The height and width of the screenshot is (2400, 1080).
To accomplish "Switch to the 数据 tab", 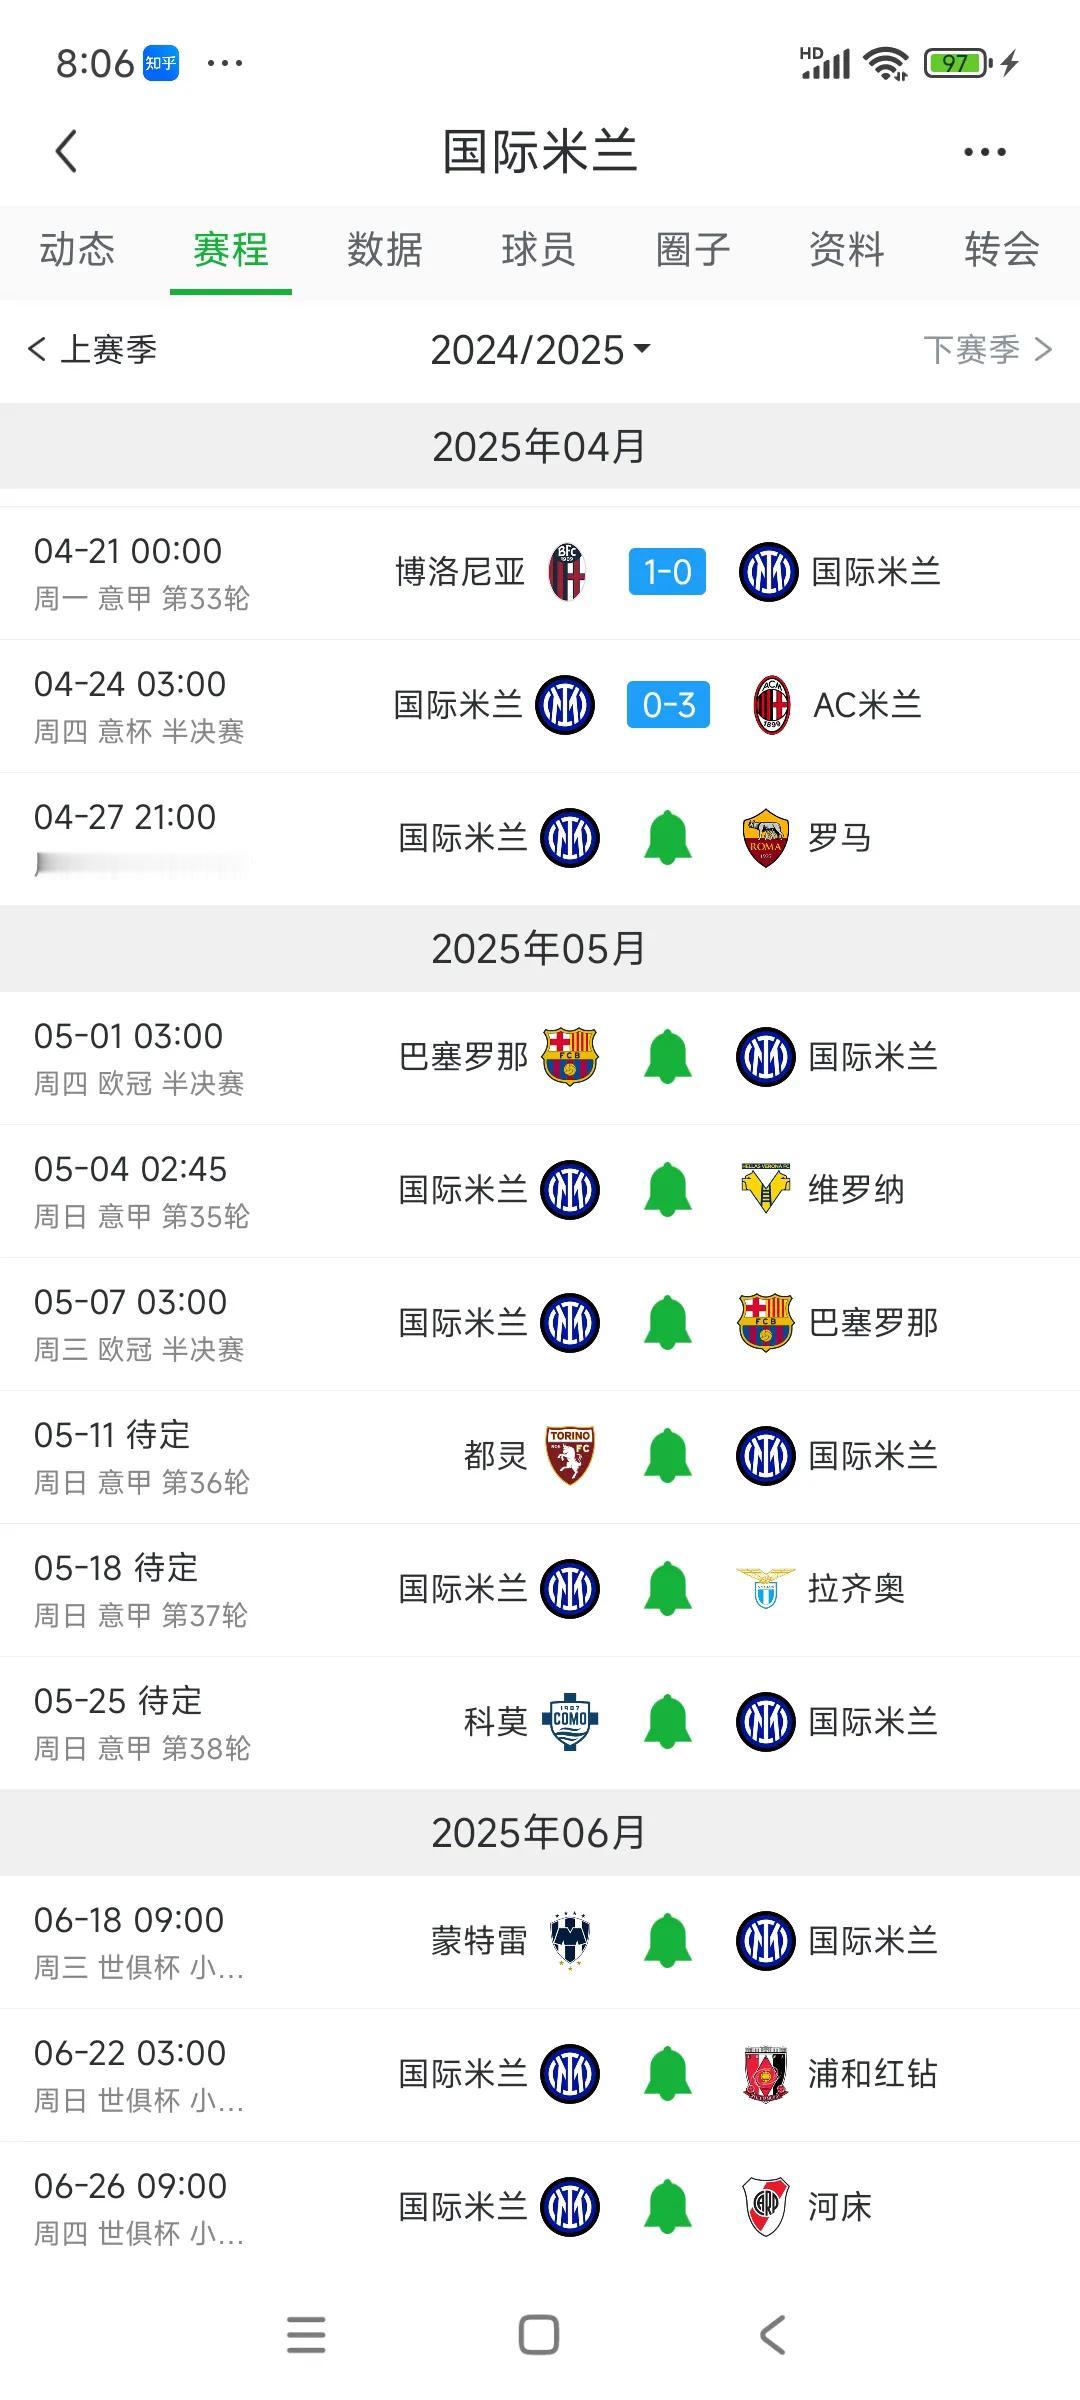I will tap(385, 249).
